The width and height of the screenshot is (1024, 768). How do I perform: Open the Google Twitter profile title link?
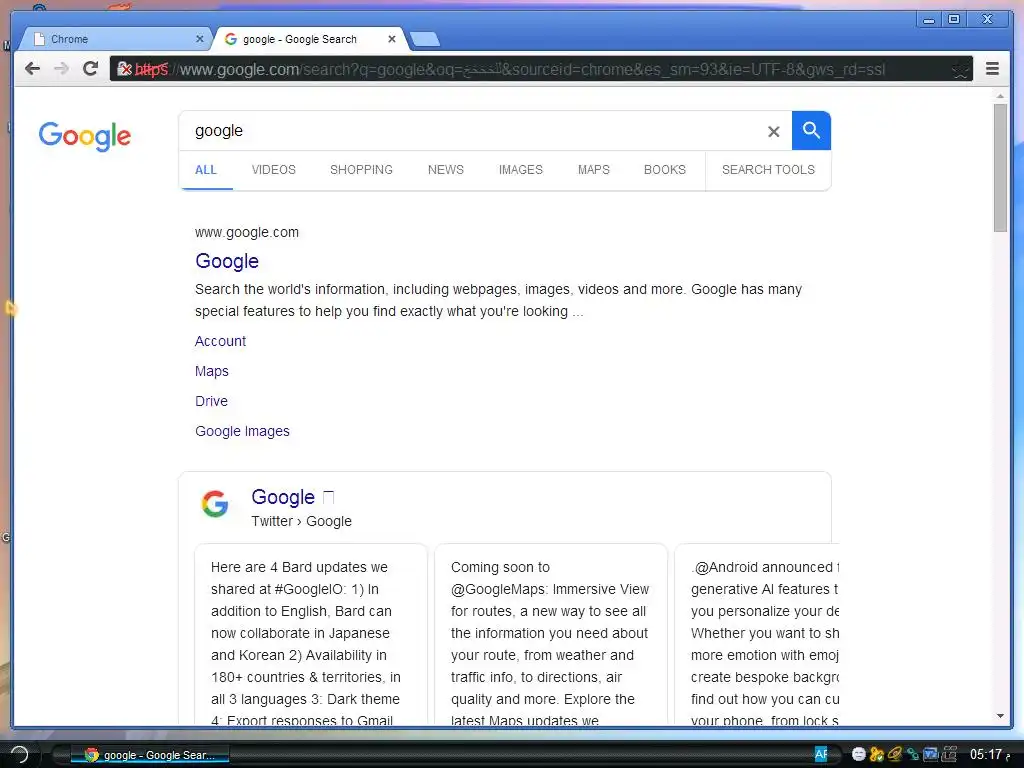(283, 497)
